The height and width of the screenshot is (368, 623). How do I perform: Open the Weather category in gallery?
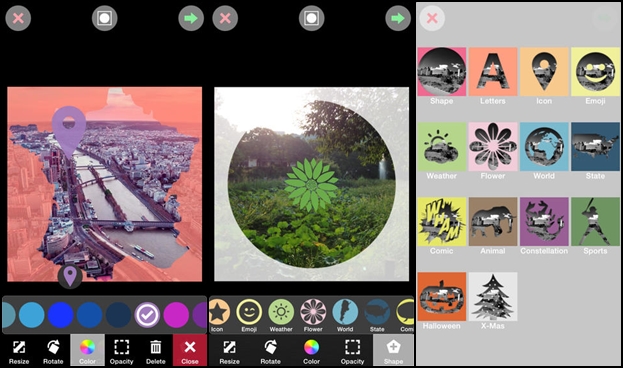tap(441, 151)
